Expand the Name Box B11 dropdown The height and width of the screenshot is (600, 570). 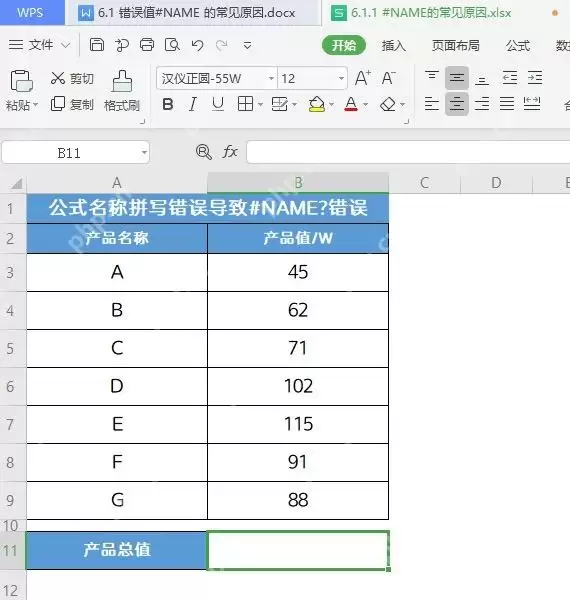(x=144, y=152)
